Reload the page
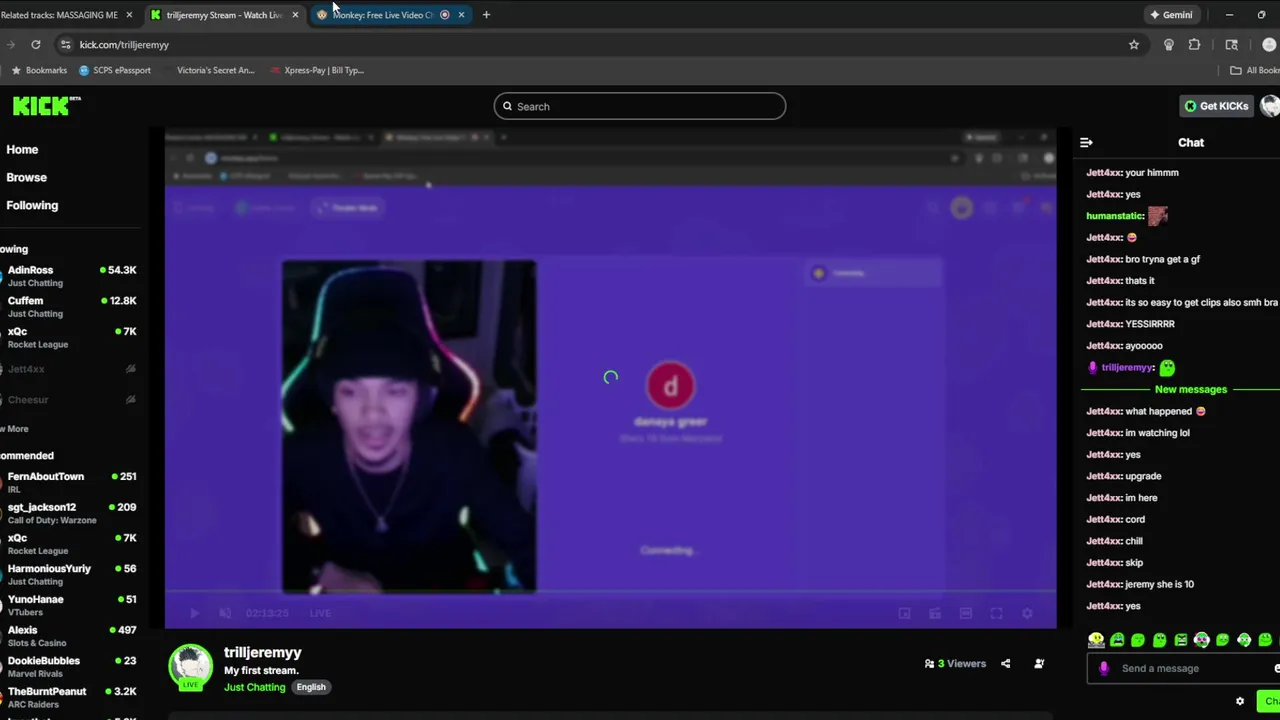 pos(36,44)
